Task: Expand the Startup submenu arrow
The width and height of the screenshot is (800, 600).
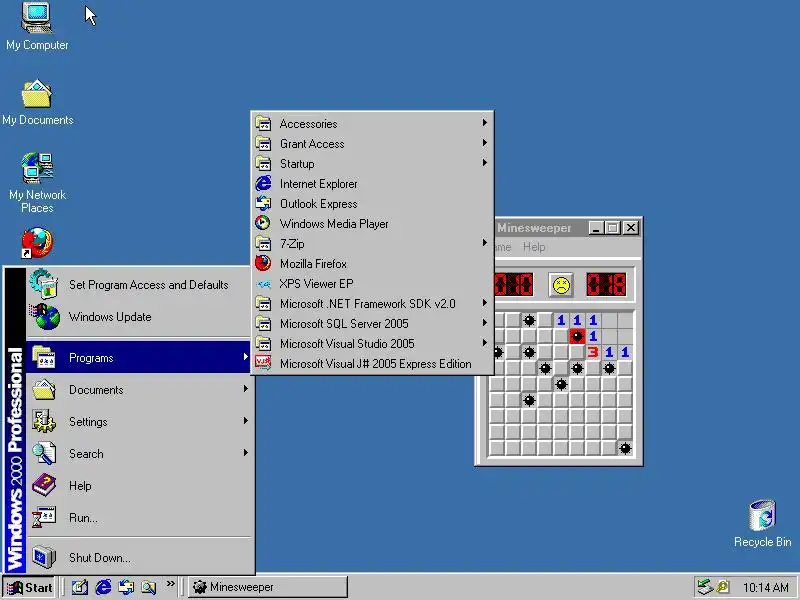Action: 485,163
